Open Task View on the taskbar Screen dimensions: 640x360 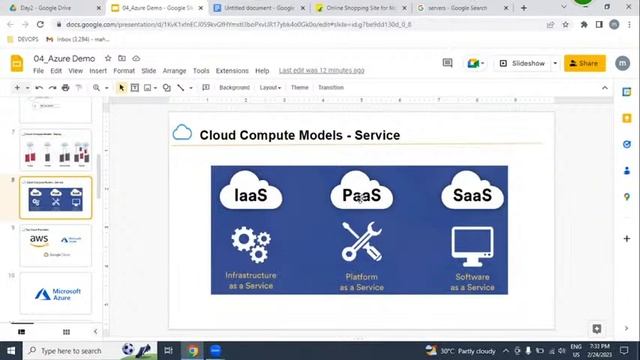click(x=168, y=351)
